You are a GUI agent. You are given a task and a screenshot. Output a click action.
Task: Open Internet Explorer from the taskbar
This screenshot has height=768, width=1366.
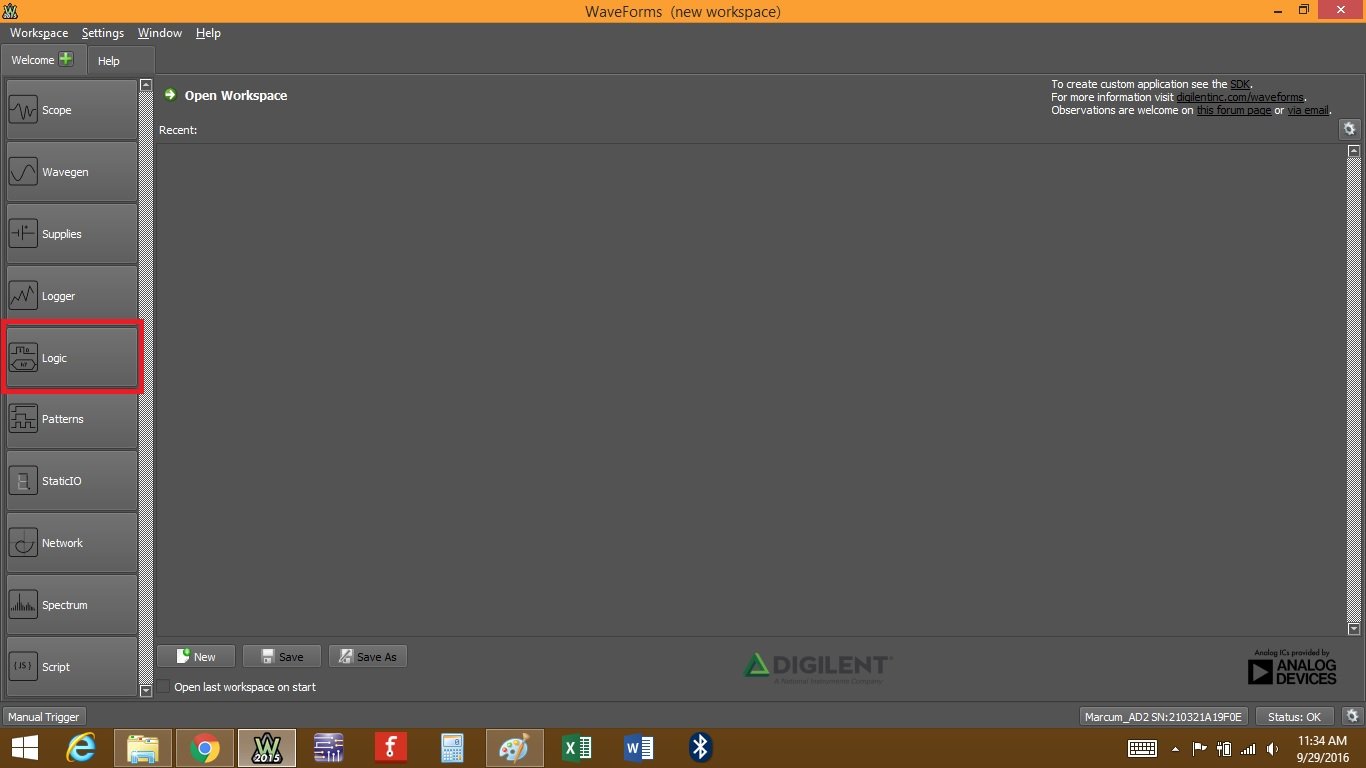click(81, 748)
